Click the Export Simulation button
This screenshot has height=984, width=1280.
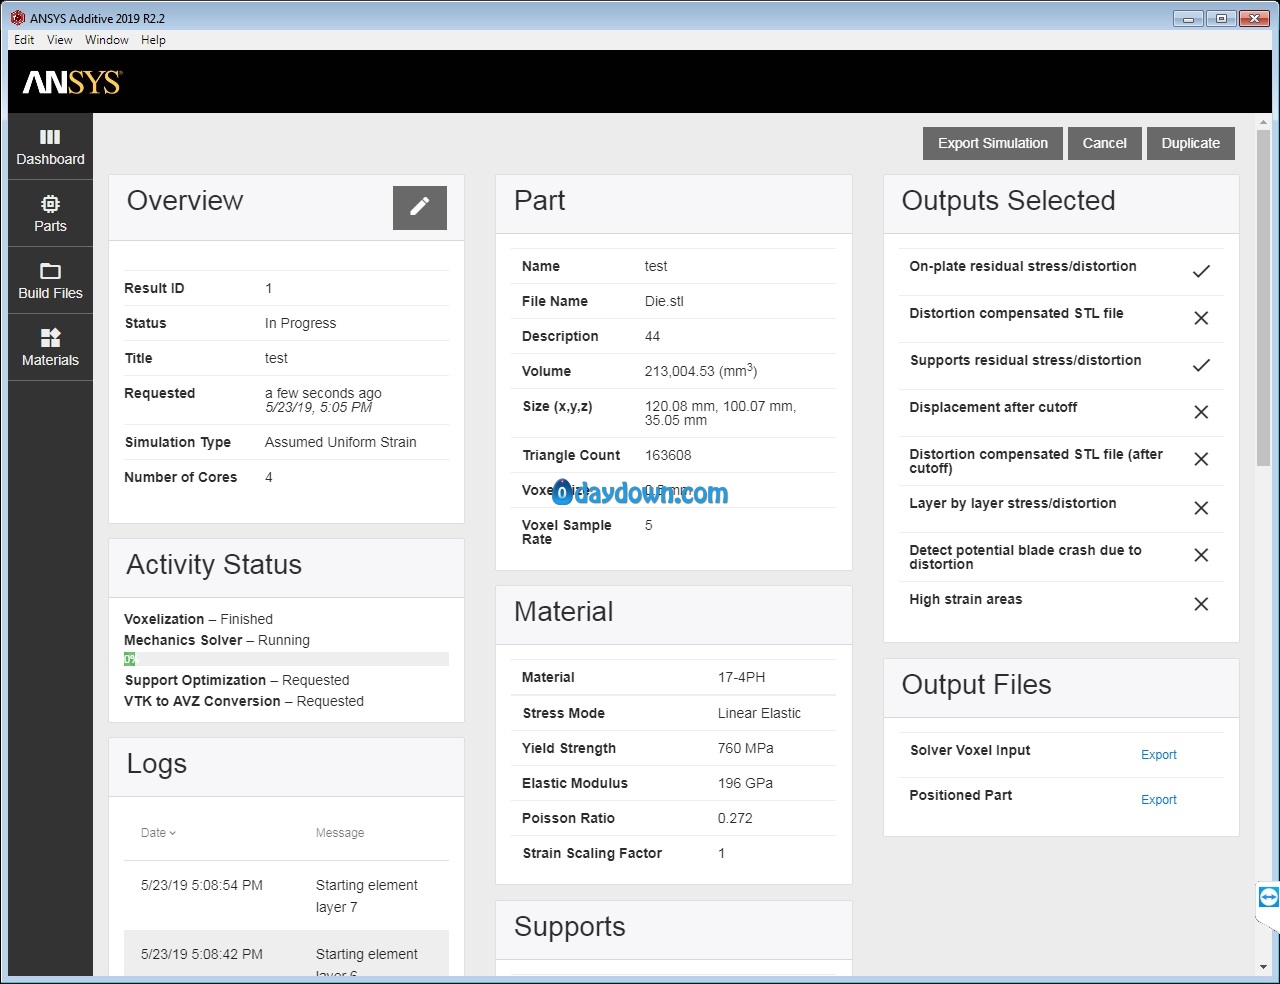pos(993,143)
